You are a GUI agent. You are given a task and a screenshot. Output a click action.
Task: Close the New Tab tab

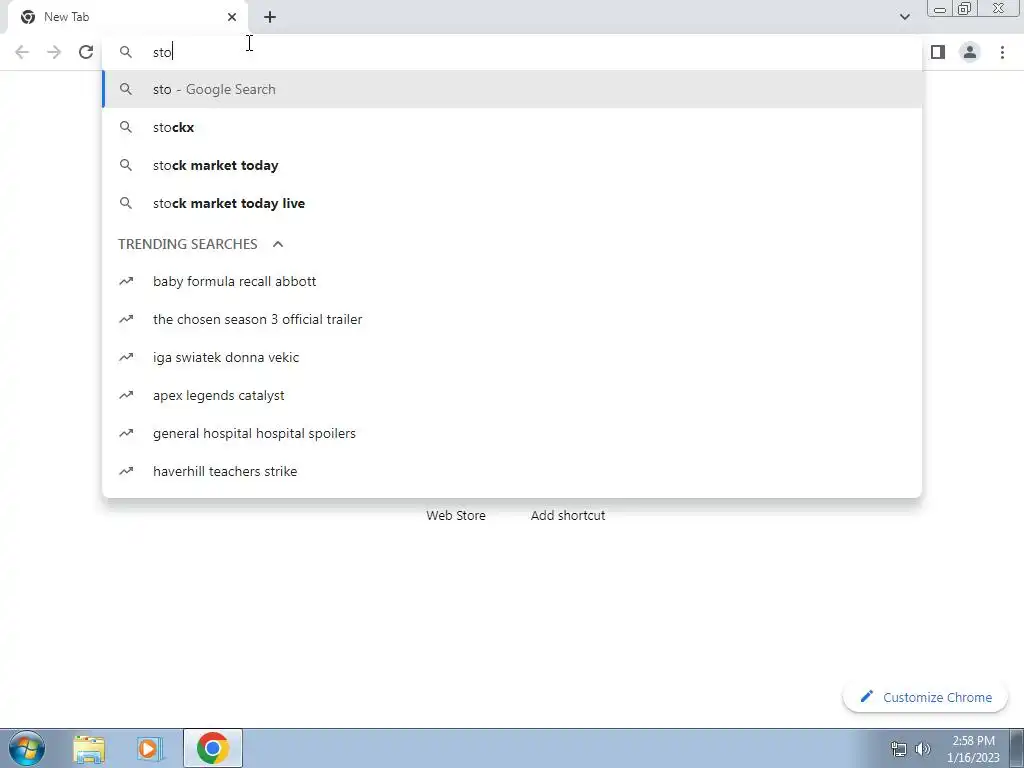pyautogui.click(x=232, y=17)
